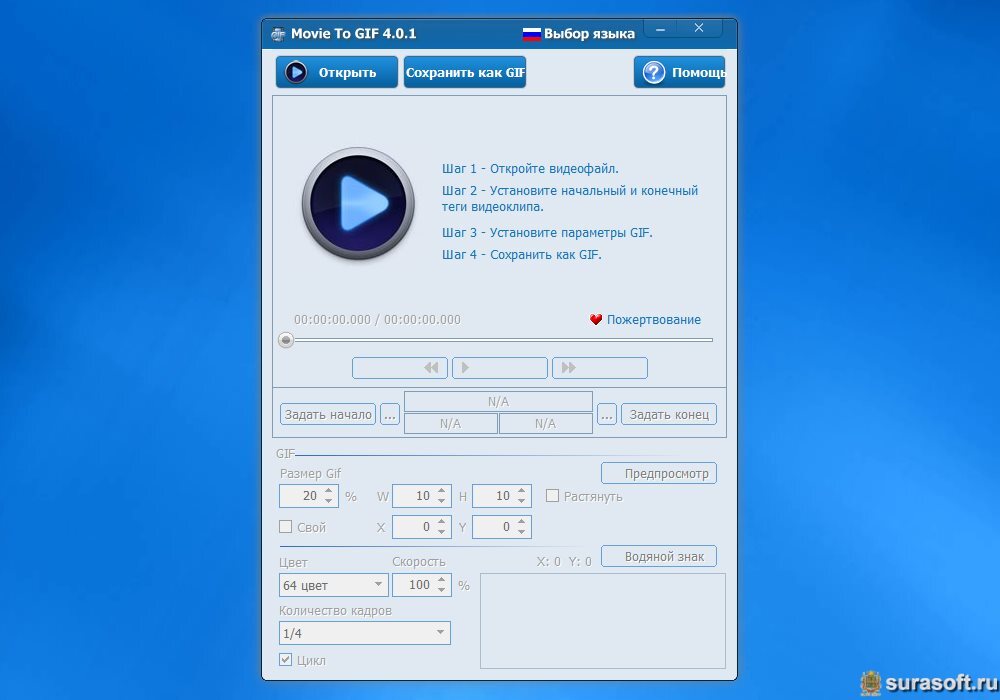Click the rewind playback button
Viewport: 1000px width, 700px height.
pyautogui.click(x=400, y=368)
